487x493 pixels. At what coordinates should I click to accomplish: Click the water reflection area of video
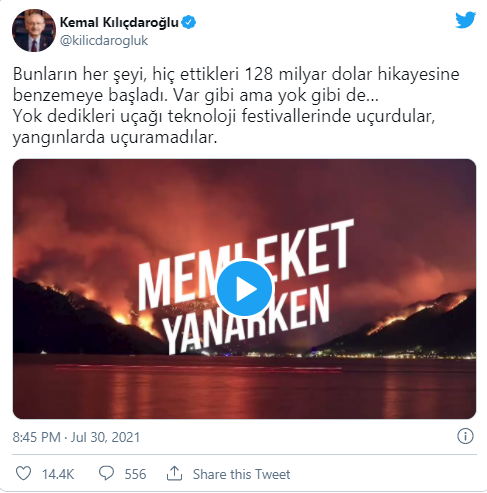(244, 387)
